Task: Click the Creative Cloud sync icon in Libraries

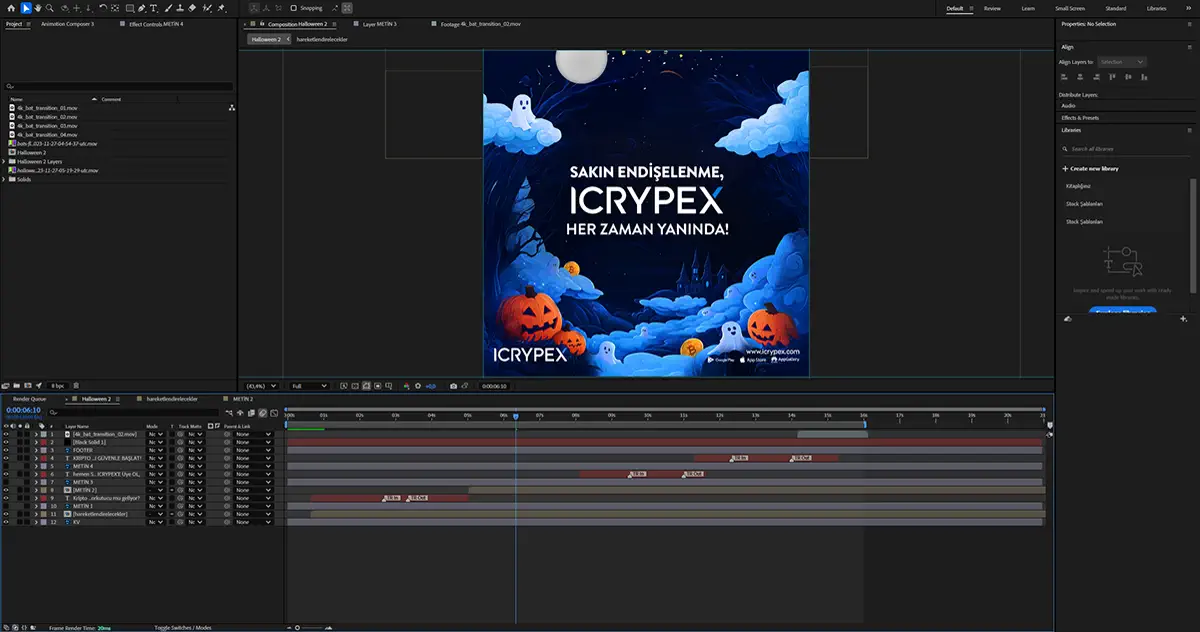Action: pyautogui.click(x=1068, y=319)
